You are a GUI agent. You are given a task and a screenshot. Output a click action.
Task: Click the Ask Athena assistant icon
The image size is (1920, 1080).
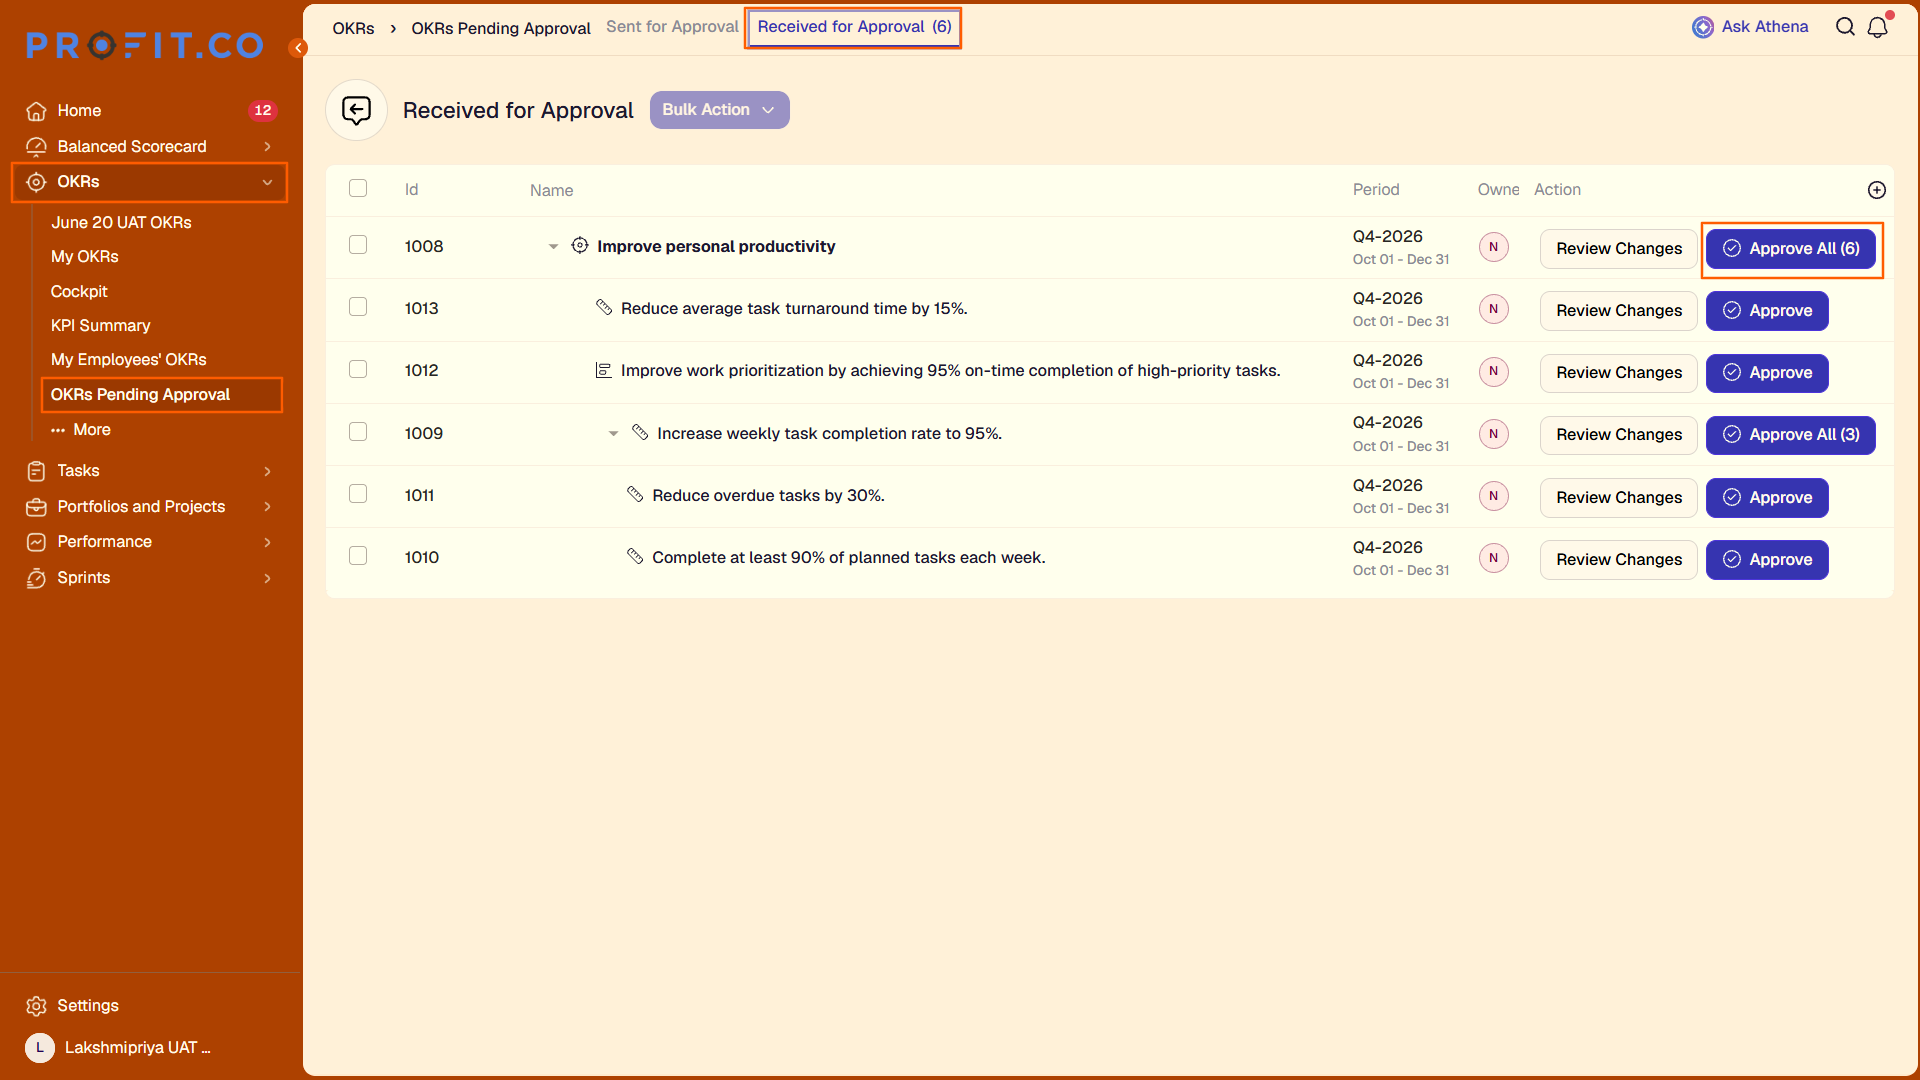[1702, 27]
